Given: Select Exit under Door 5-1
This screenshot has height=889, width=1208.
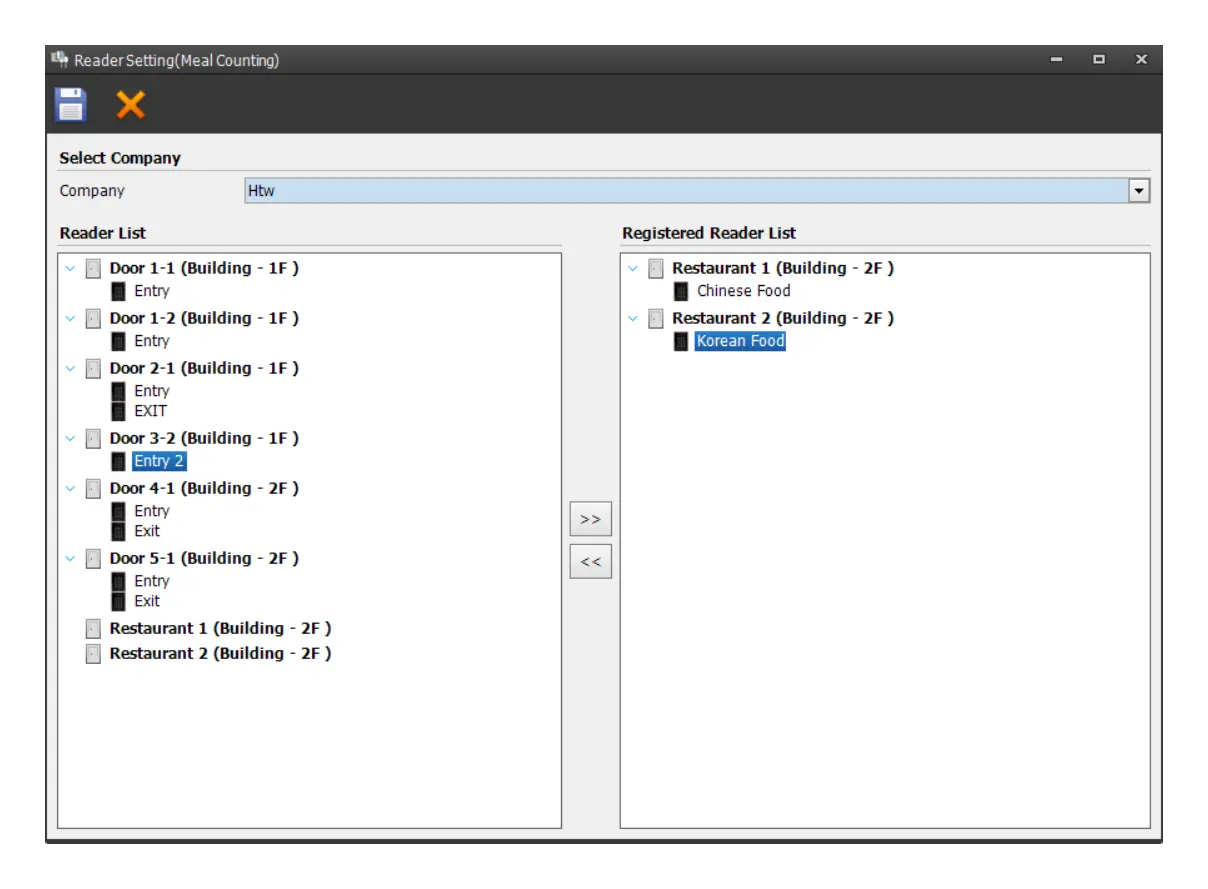Looking at the screenshot, I should [x=147, y=601].
